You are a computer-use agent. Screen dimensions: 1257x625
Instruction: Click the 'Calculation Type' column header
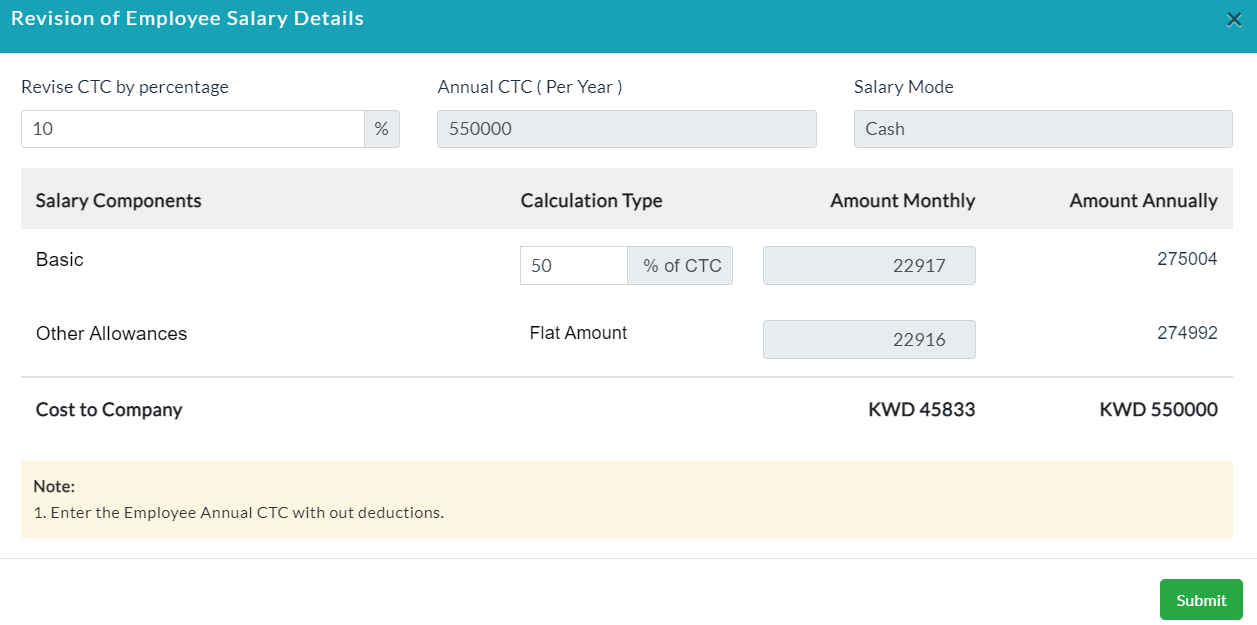591,201
